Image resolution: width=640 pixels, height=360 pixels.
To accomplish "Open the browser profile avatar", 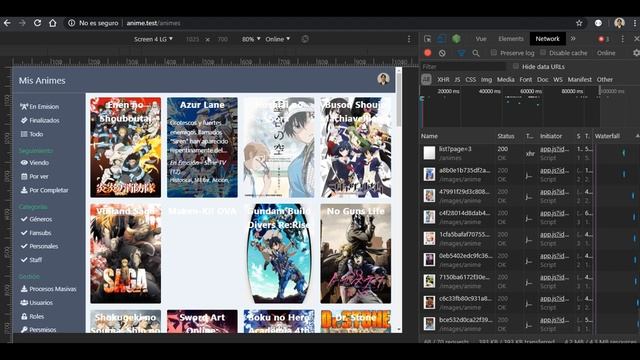I will (x=619, y=23).
